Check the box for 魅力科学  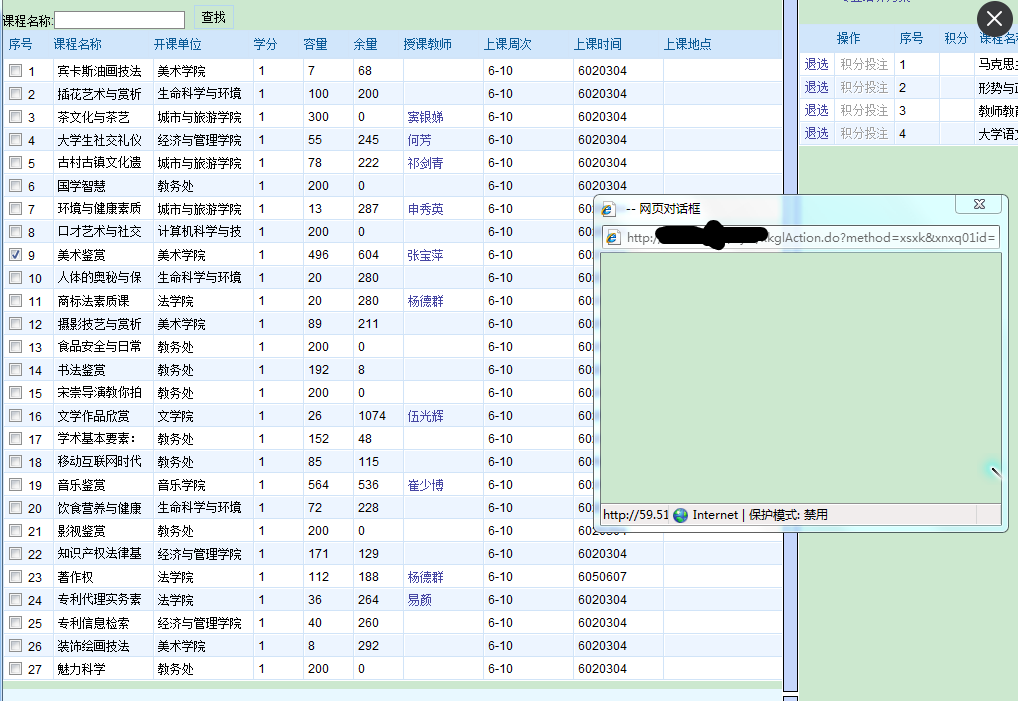[16, 668]
